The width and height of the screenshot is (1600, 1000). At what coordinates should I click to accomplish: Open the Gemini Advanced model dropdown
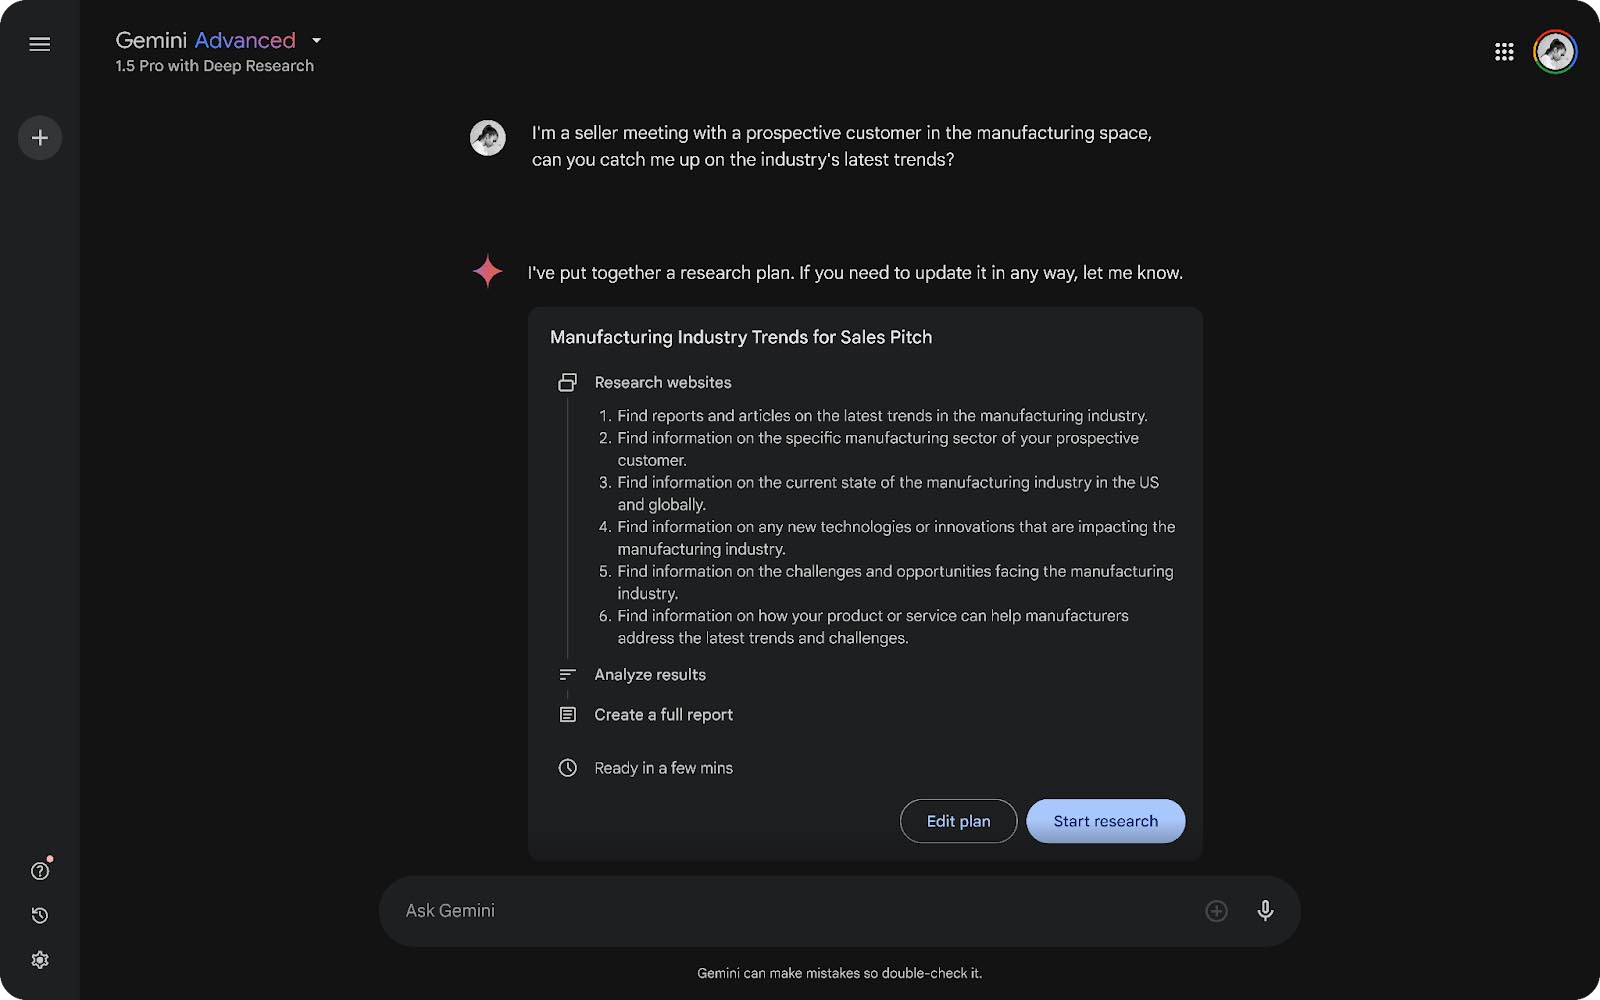click(x=316, y=40)
